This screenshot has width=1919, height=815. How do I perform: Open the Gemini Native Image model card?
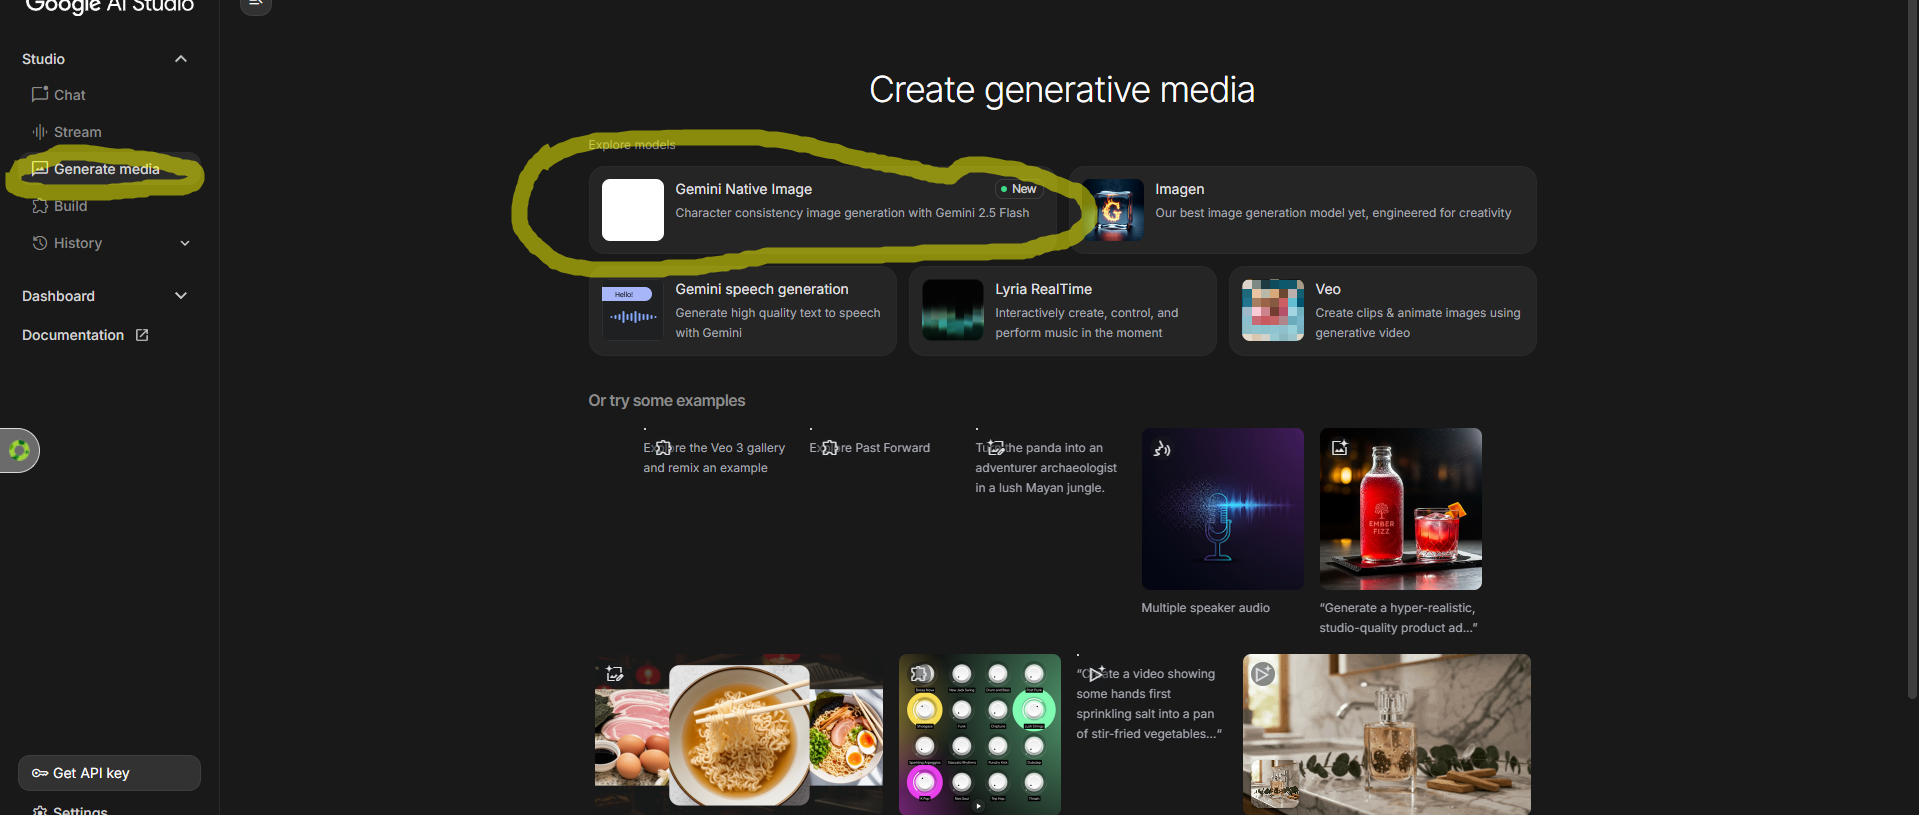(x=822, y=209)
